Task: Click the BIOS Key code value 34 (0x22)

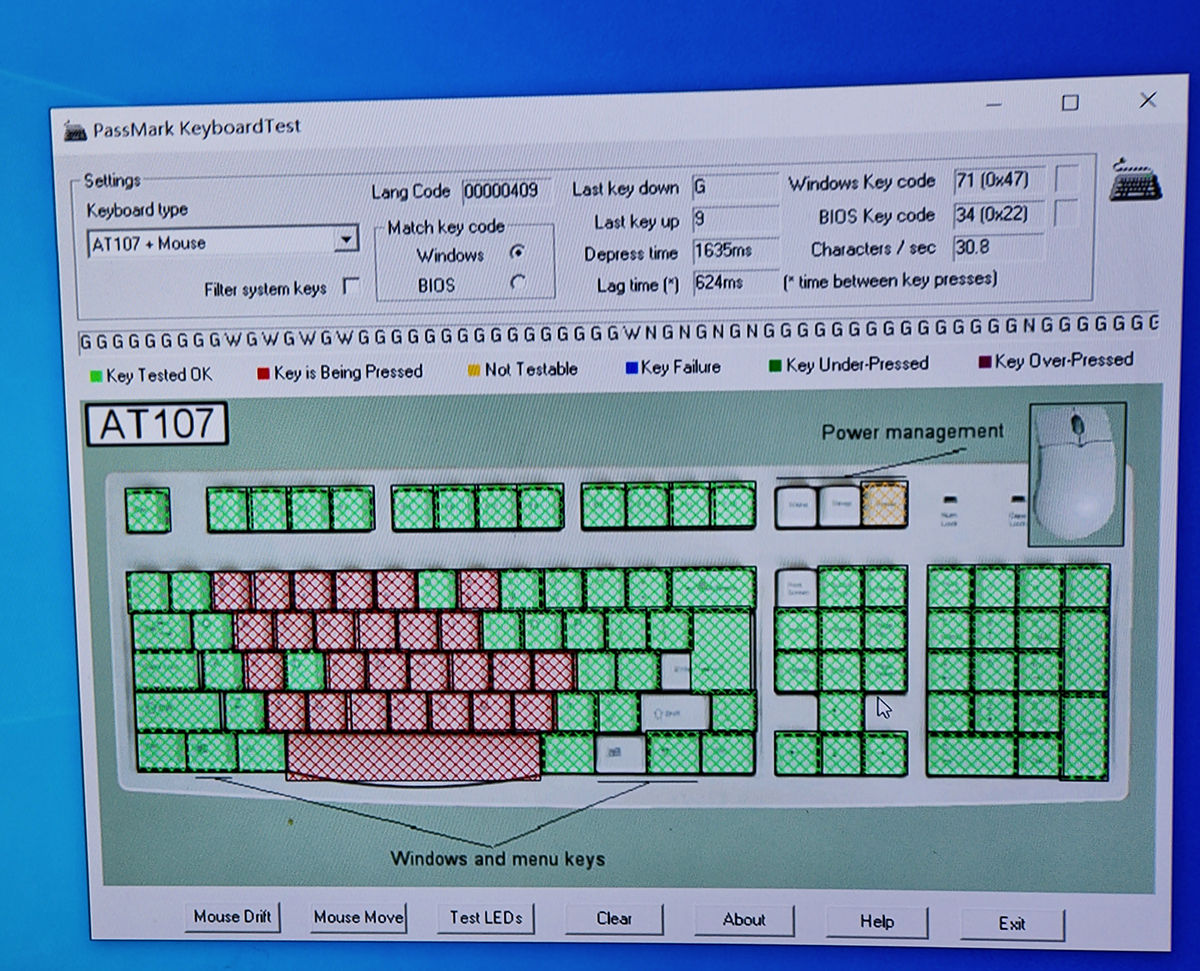Action: (999, 213)
